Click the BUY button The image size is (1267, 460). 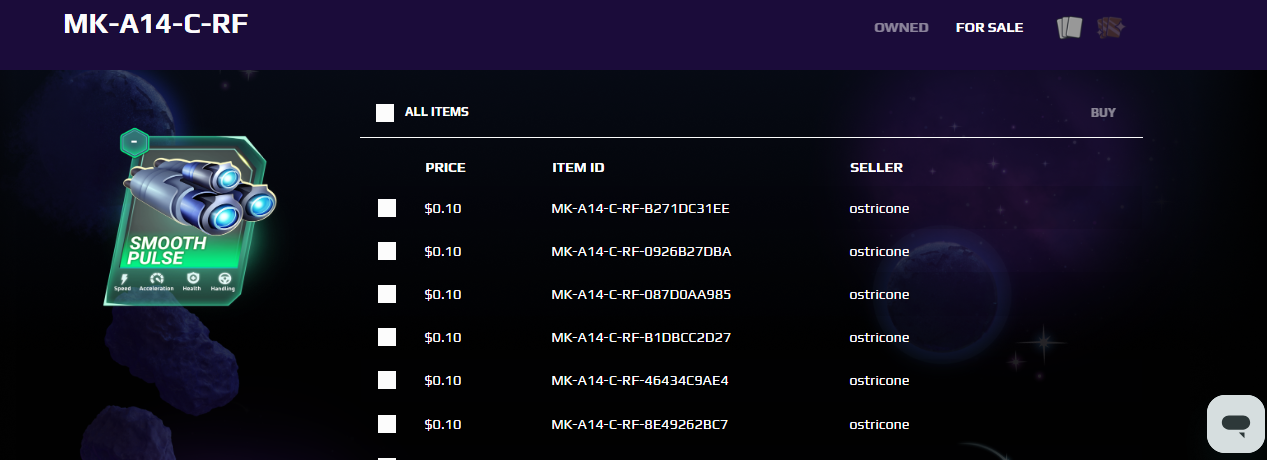pos(1103,112)
